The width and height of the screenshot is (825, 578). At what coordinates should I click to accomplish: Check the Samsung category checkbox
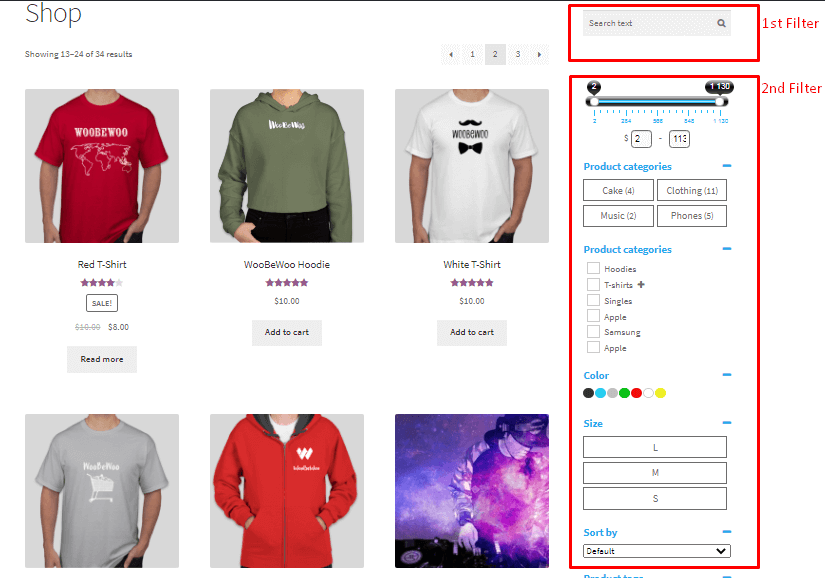593,331
